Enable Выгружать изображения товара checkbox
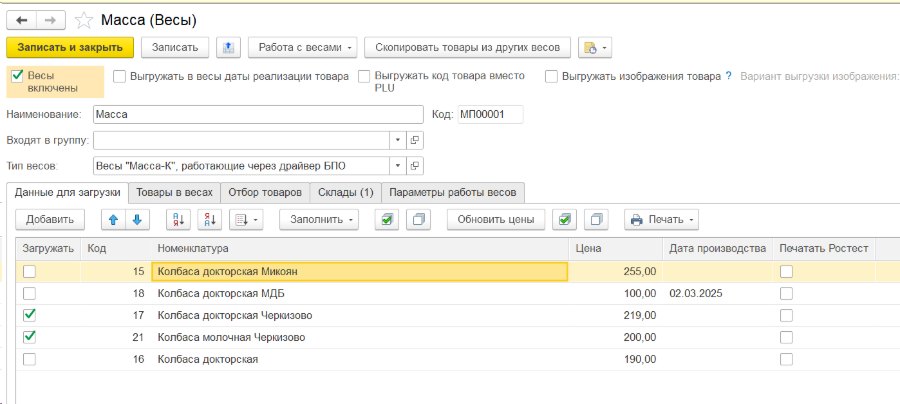 click(552, 77)
